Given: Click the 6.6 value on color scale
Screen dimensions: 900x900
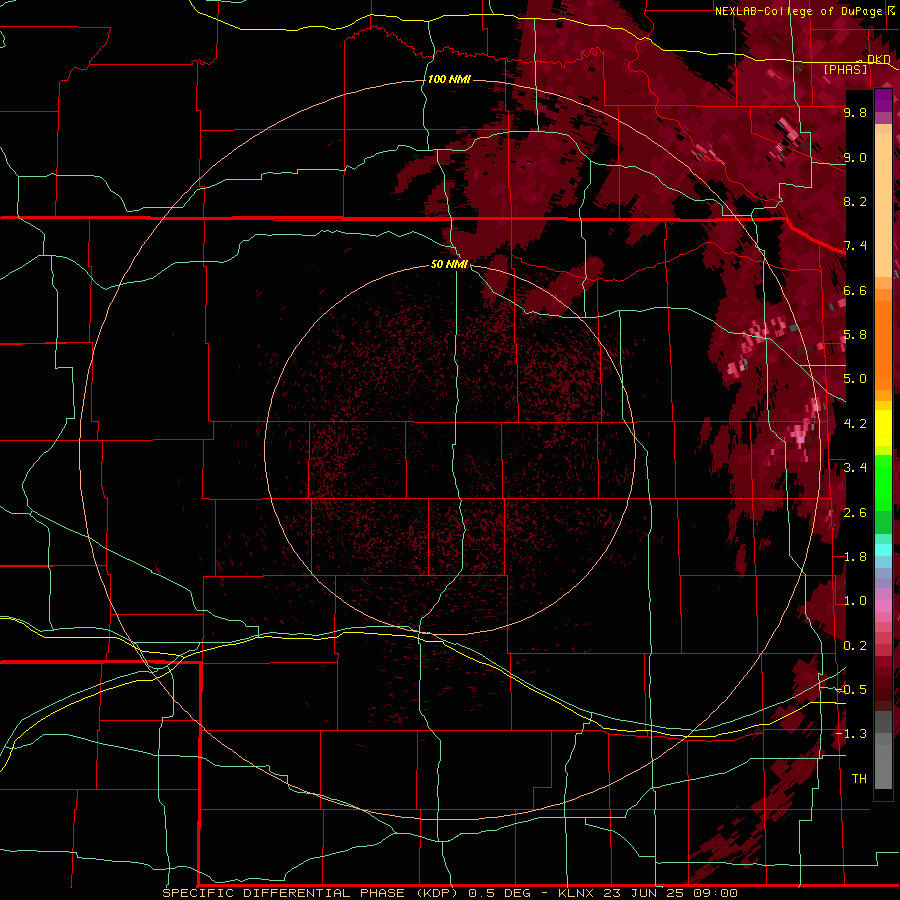Looking at the screenshot, I should point(855,290).
